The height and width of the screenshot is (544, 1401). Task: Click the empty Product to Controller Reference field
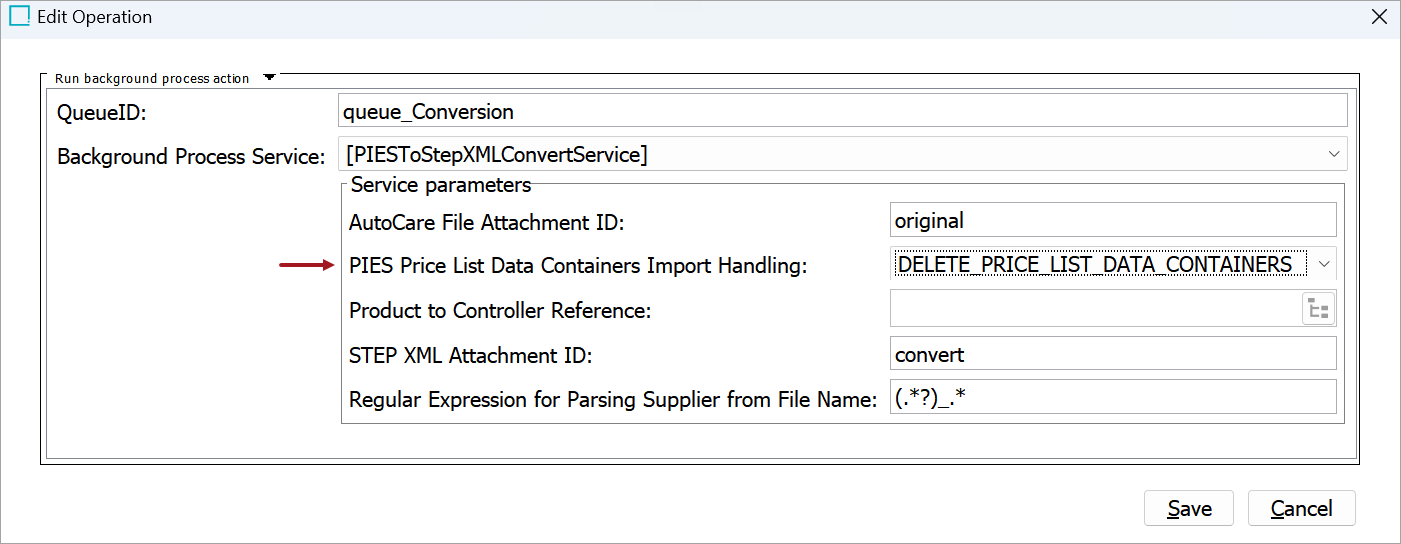click(x=1094, y=310)
